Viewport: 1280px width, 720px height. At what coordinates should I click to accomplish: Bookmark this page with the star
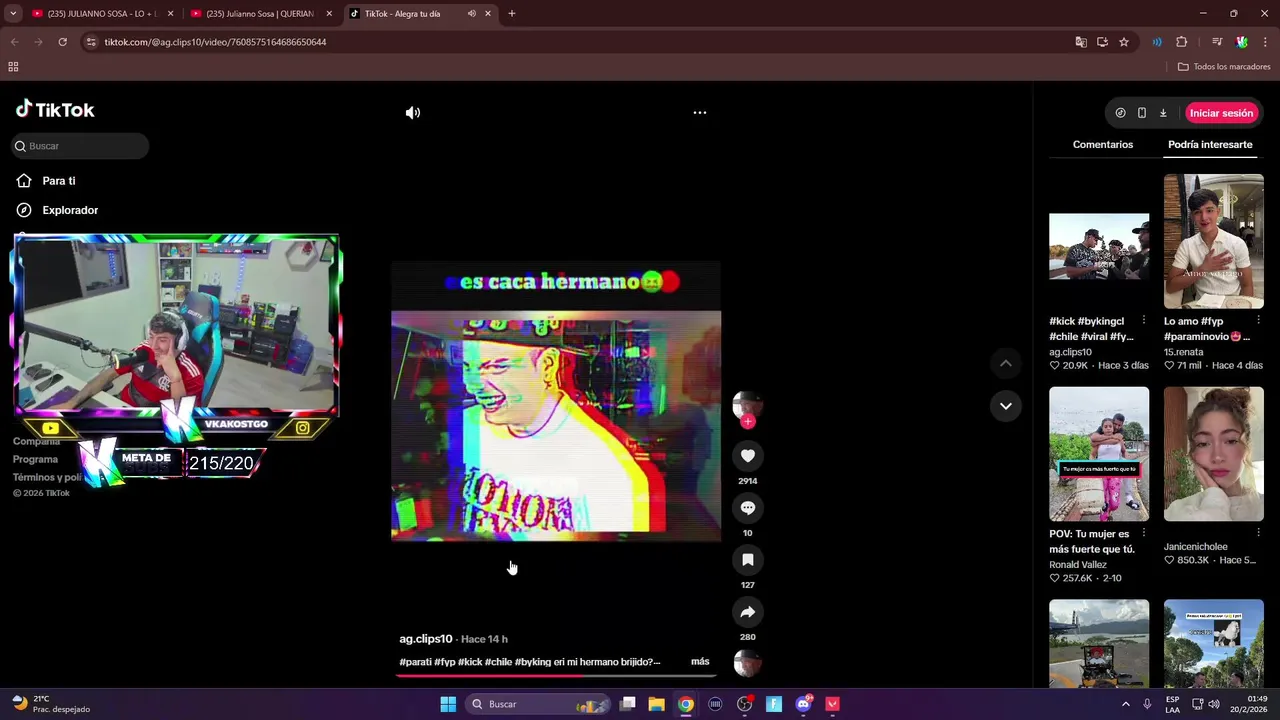pos(1124,42)
